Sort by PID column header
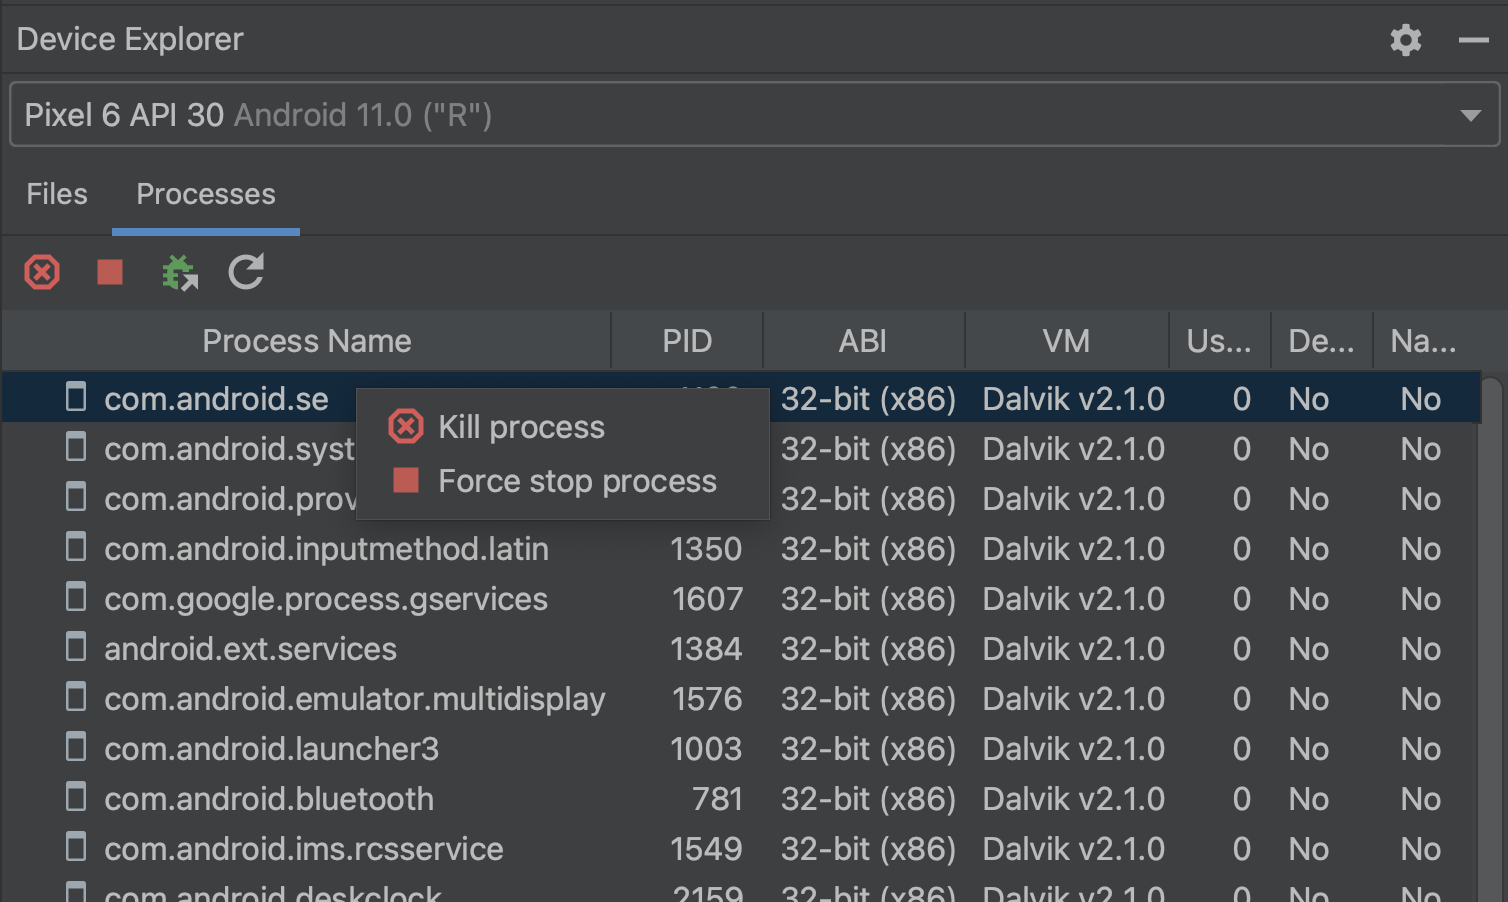 [687, 341]
